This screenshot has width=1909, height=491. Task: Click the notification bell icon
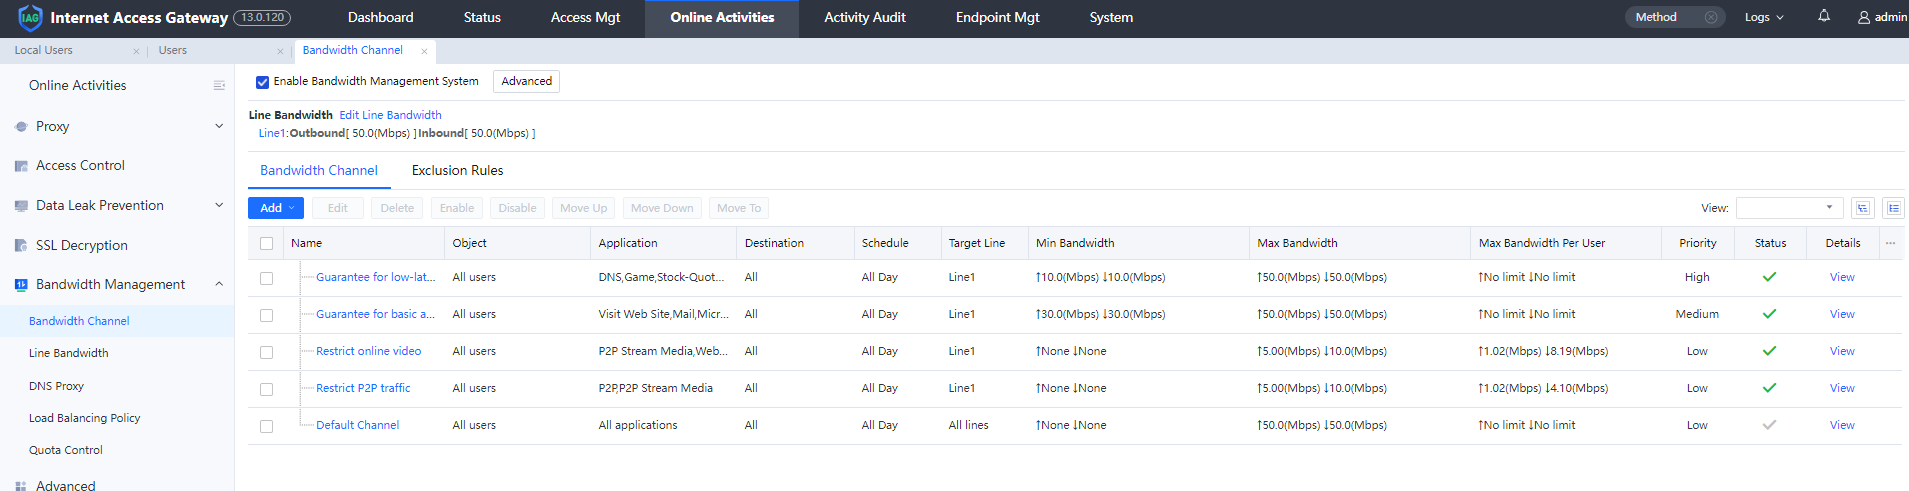click(1824, 16)
